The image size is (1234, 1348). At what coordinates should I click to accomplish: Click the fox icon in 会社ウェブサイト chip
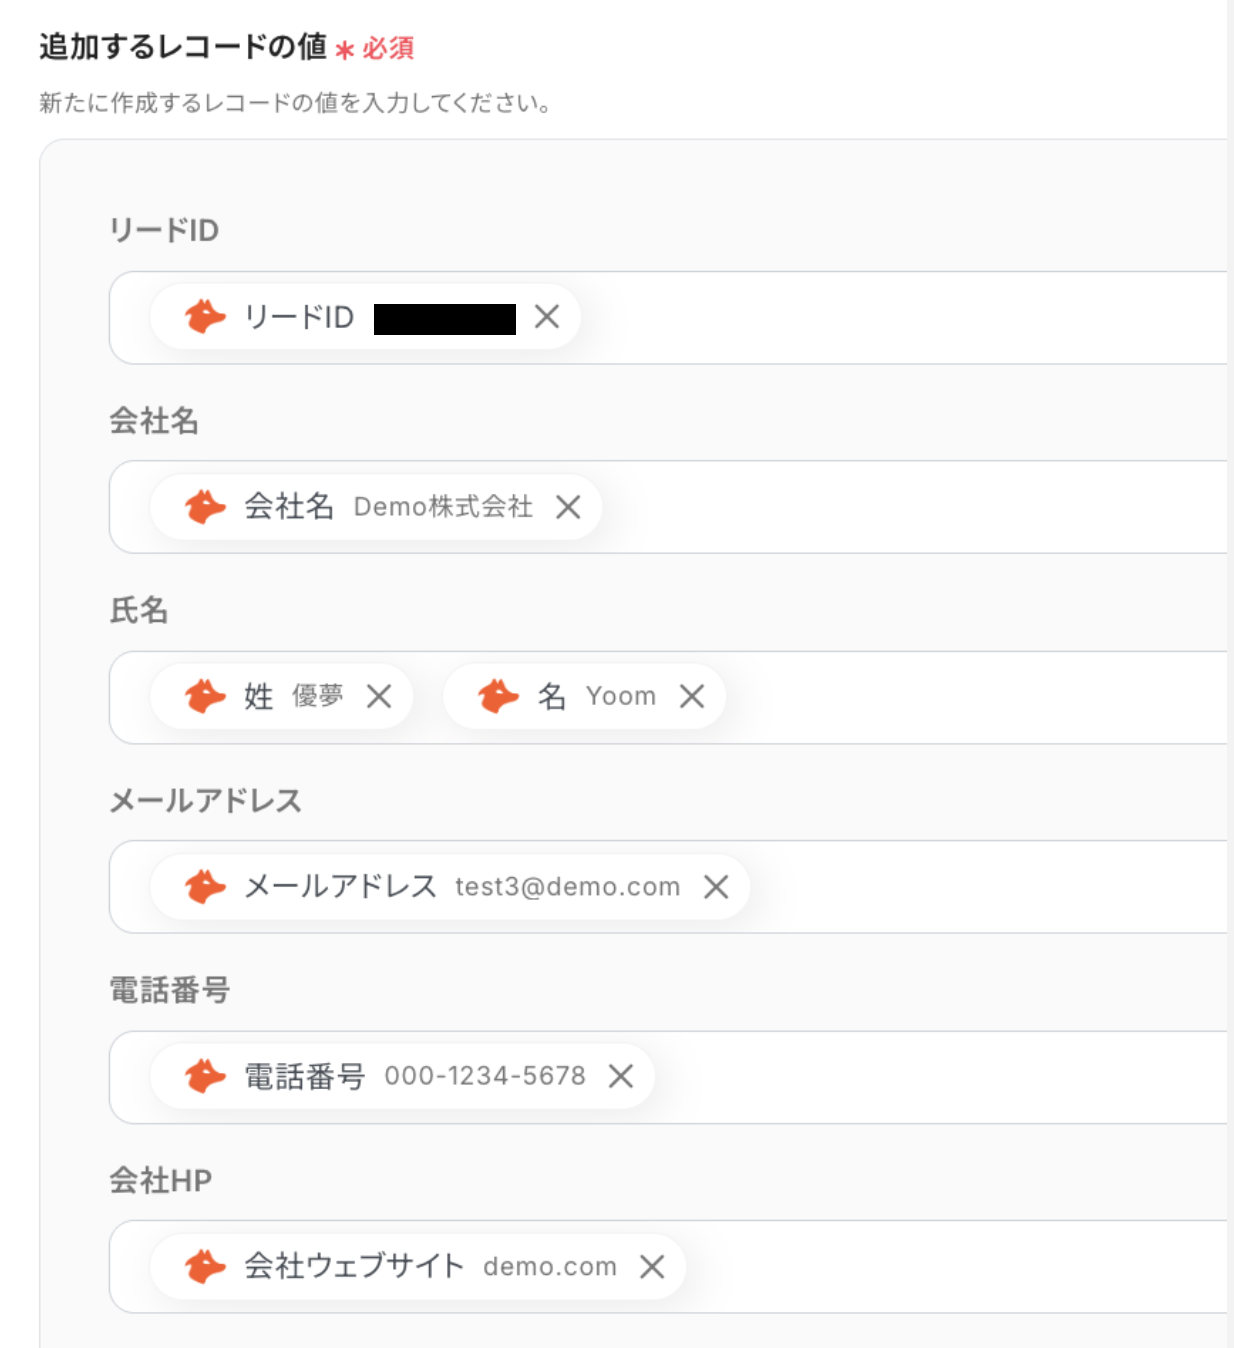205,1267
